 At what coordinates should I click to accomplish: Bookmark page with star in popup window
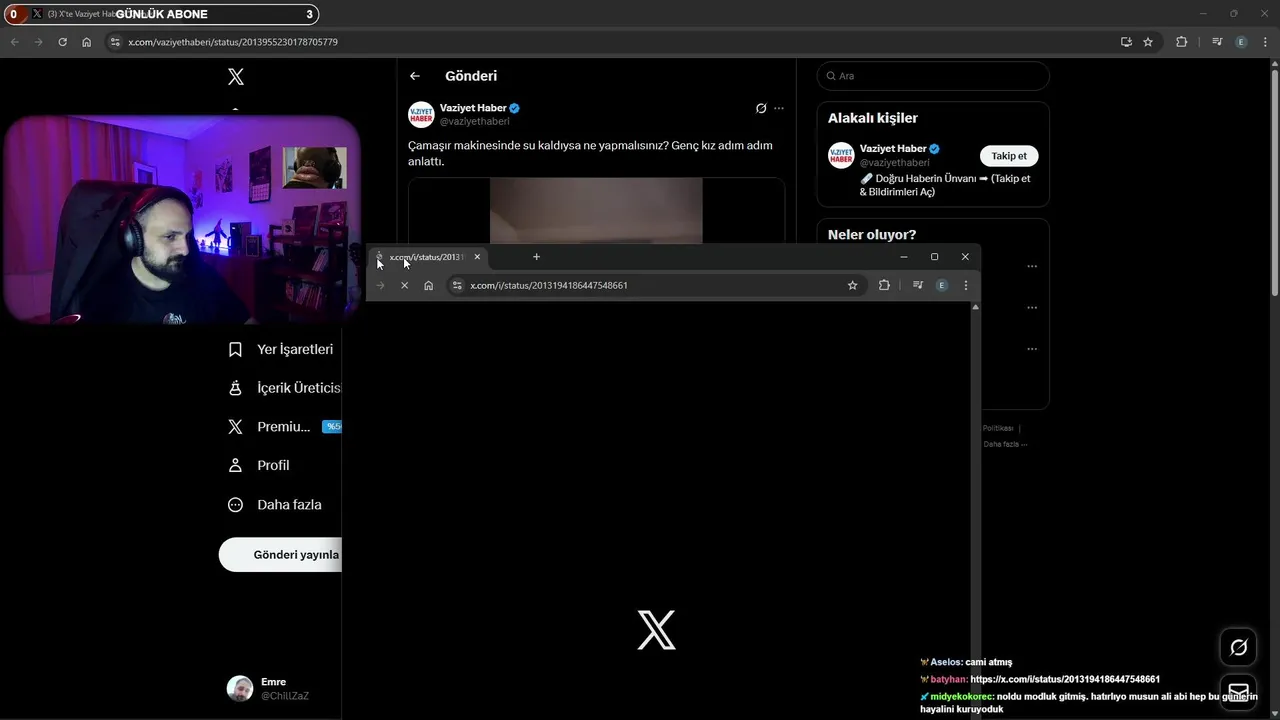pos(852,285)
